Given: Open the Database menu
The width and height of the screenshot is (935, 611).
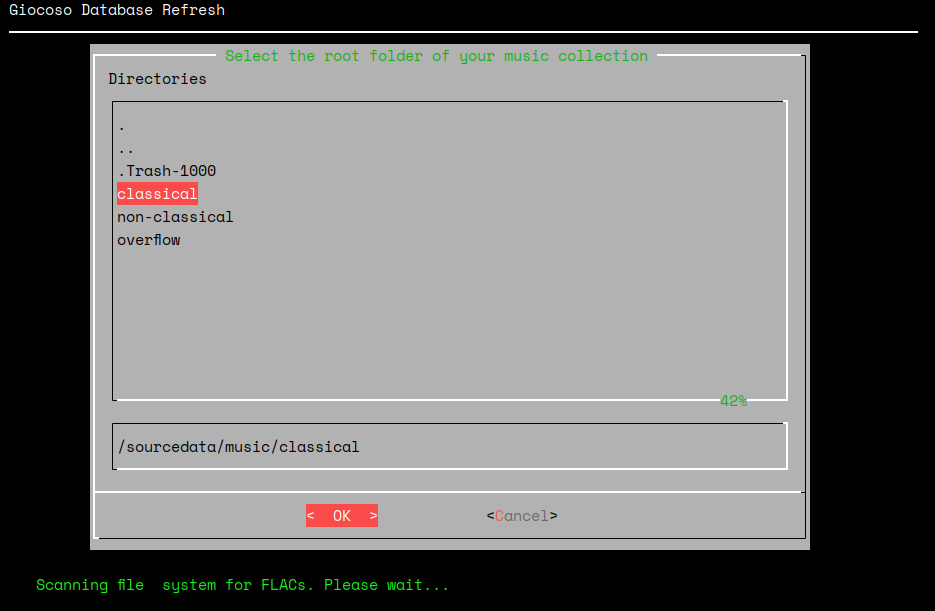Looking at the screenshot, I should click(116, 10).
